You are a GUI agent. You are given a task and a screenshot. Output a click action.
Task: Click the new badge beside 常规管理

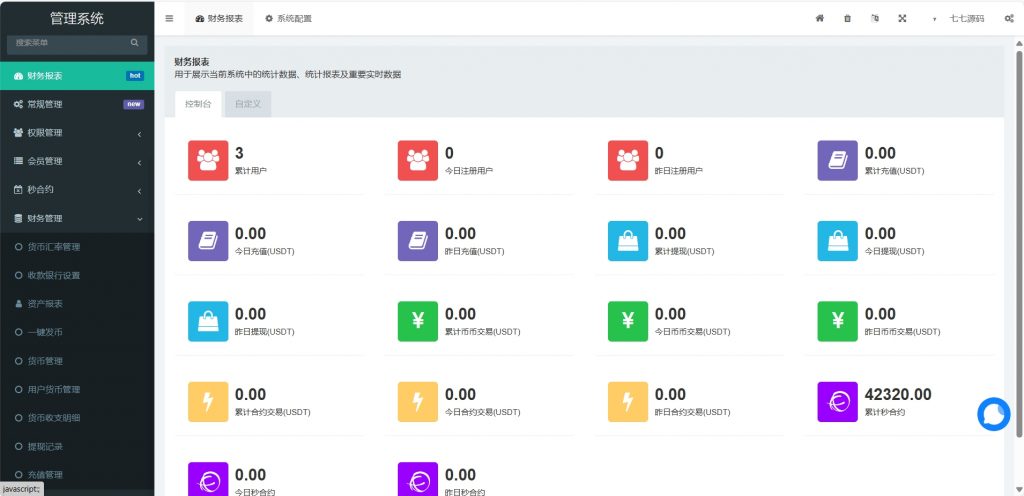[x=133, y=104]
